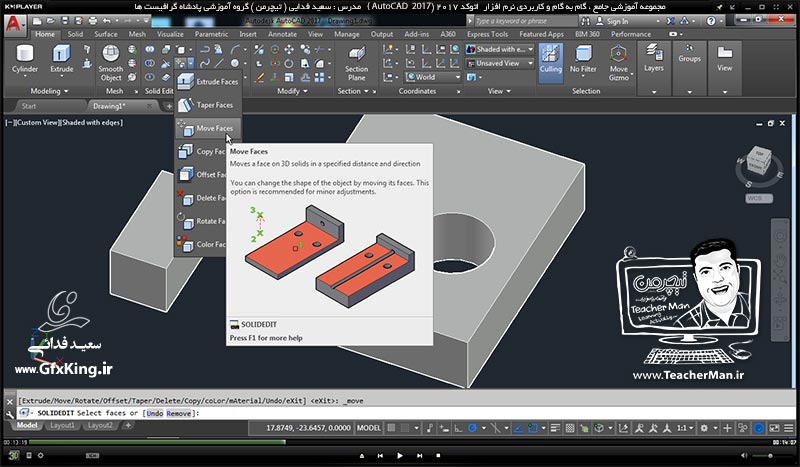Viewport: 800px width, 467px height.
Task: Skip to the next video track
Action: coord(419,455)
